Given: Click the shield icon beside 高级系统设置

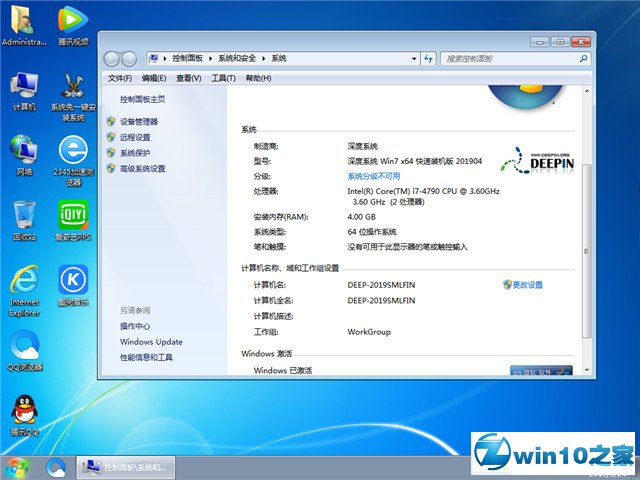Looking at the screenshot, I should coord(111,168).
